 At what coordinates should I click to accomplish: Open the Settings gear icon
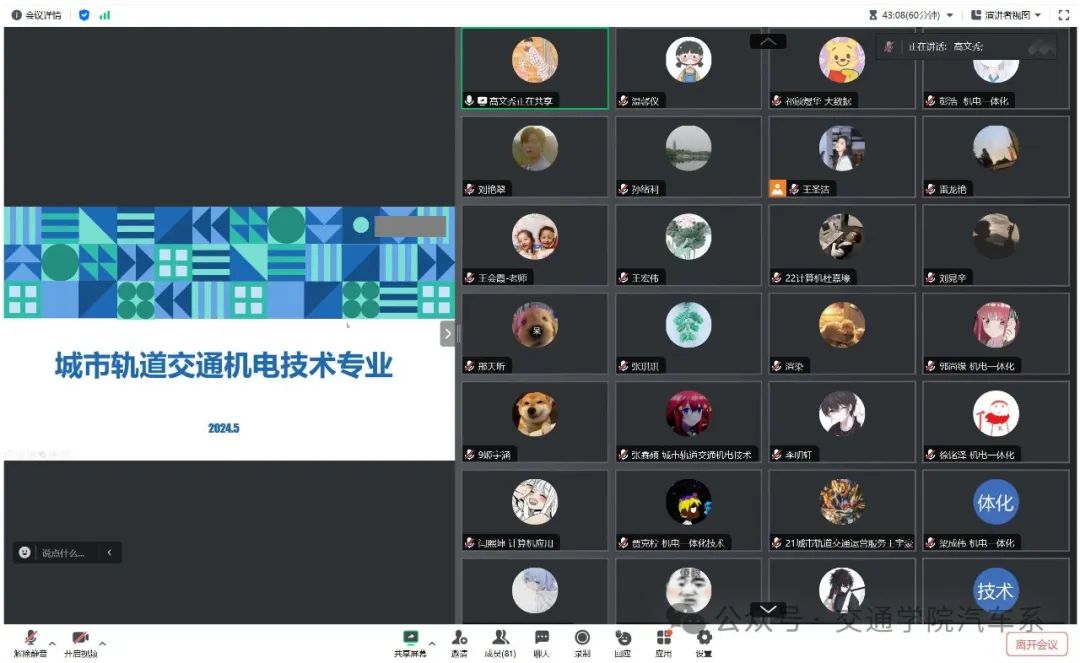703,638
